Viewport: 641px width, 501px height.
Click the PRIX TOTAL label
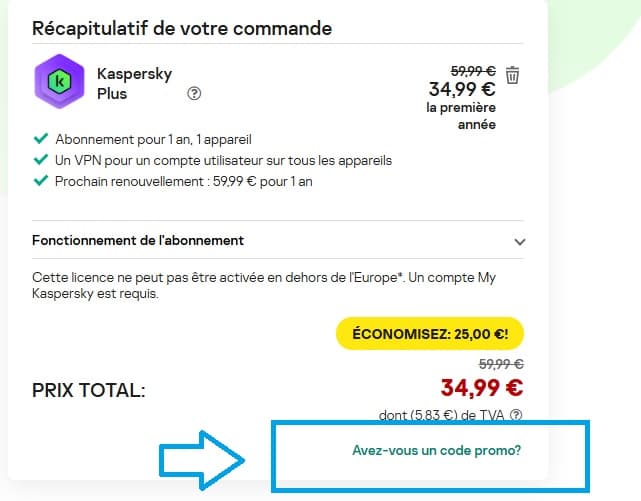pos(89,390)
